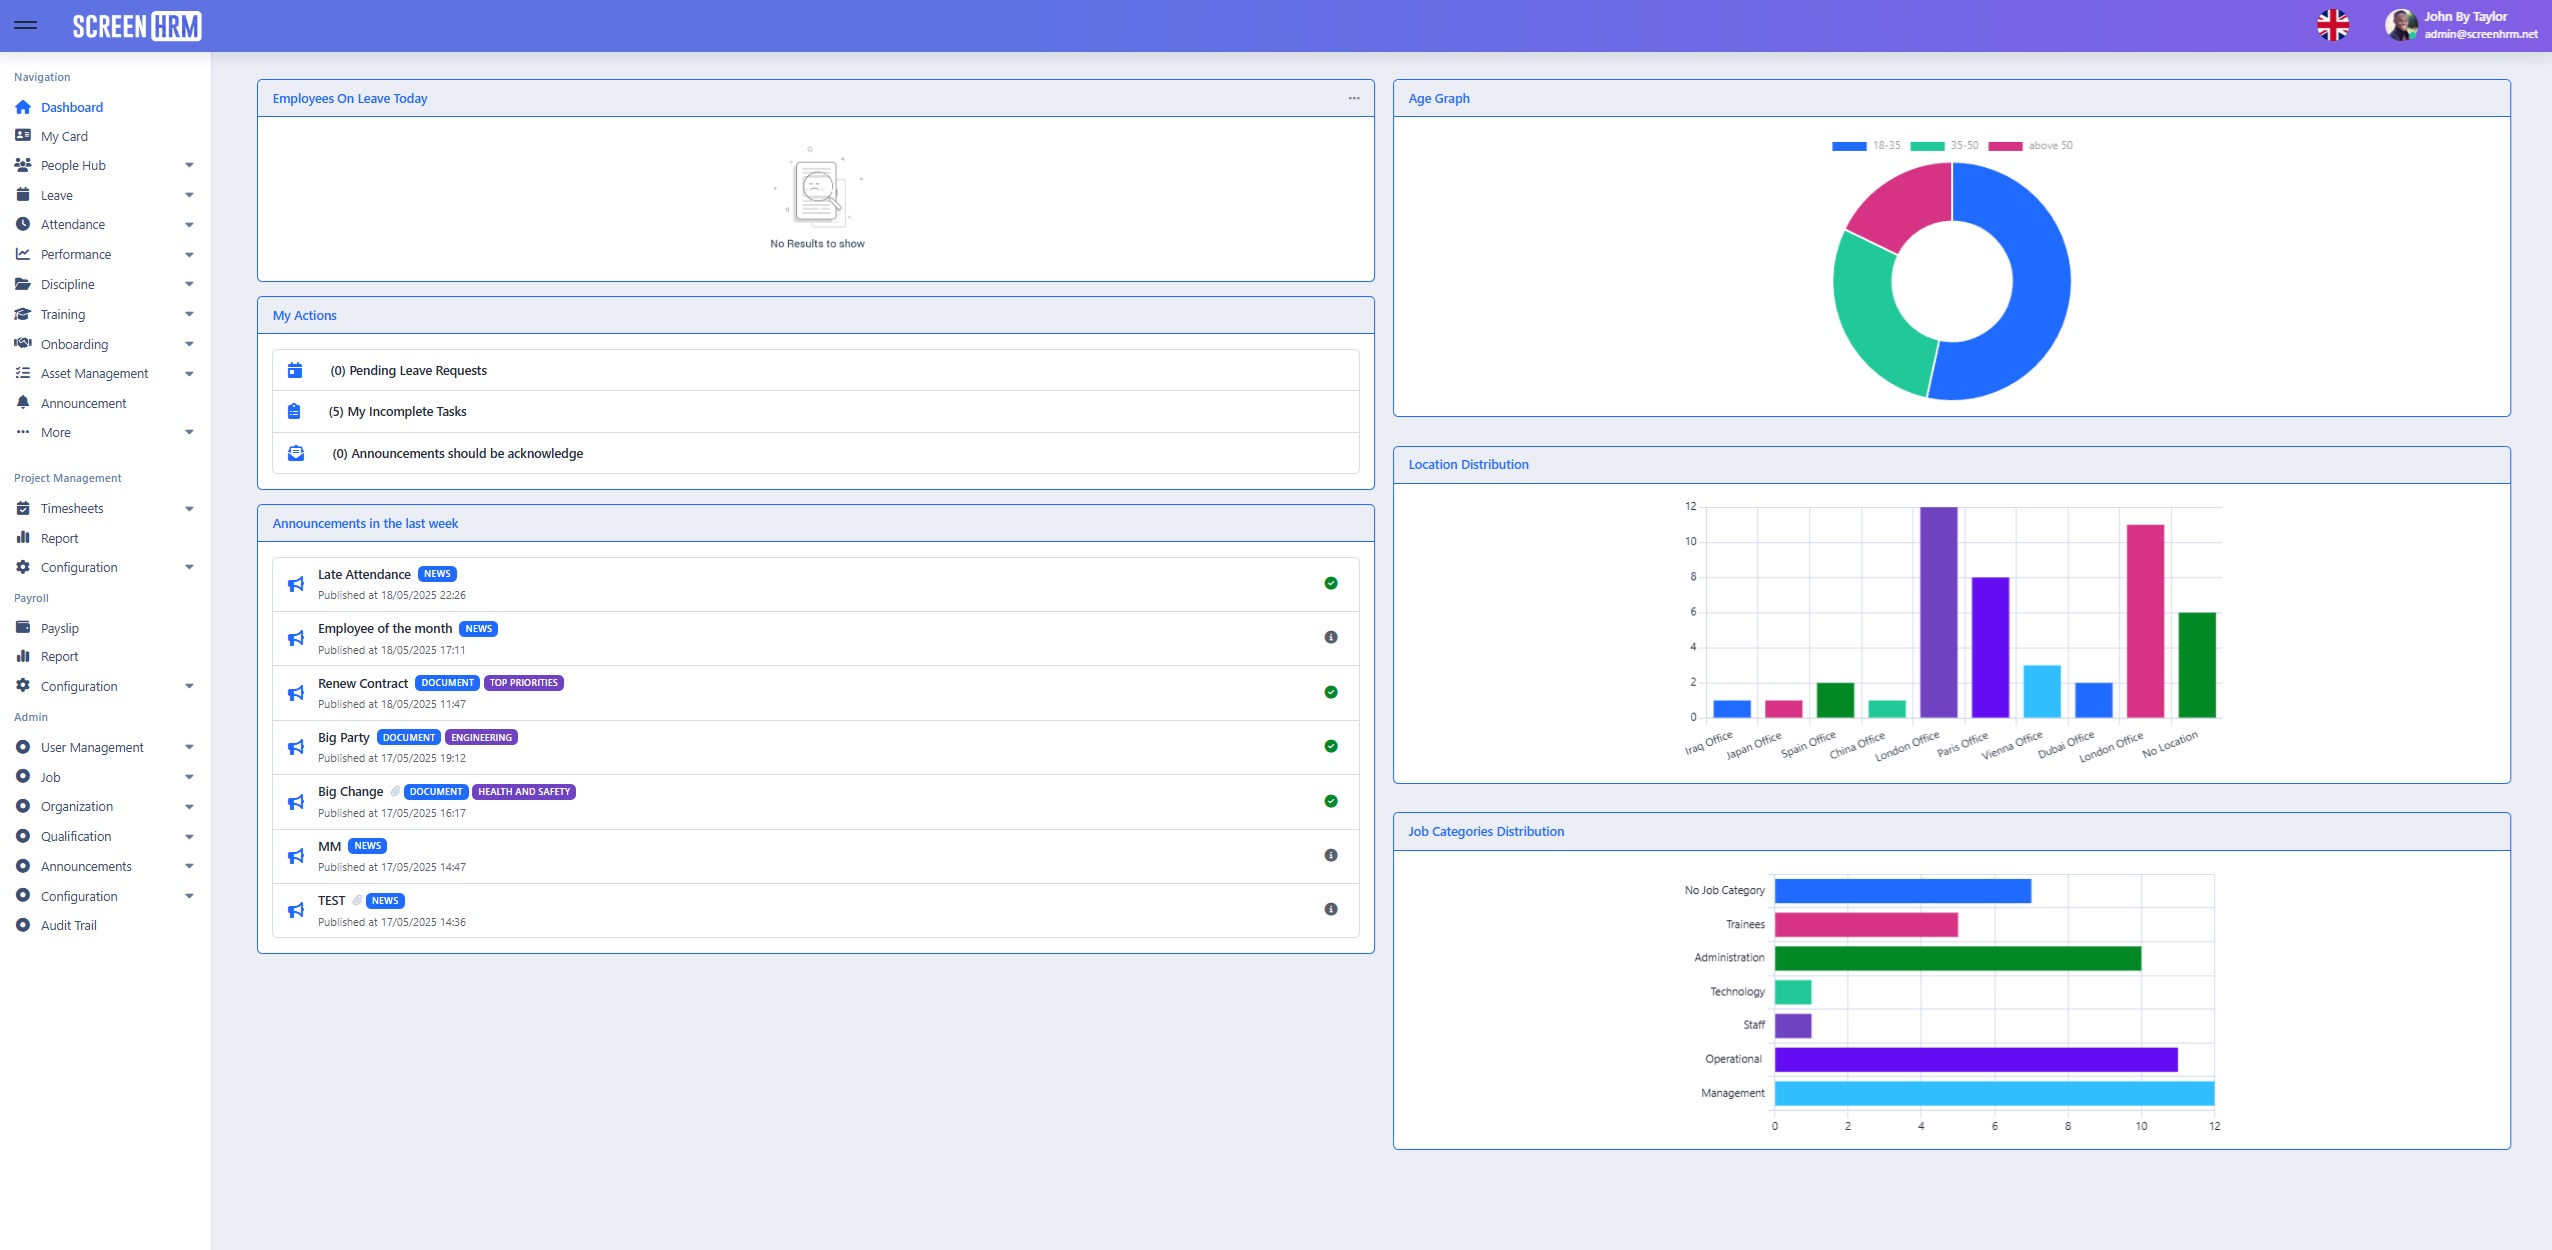The height and width of the screenshot is (1250, 2552).
Task: Toggle the green acknowledged check on Late Attendance
Action: pos(1330,583)
